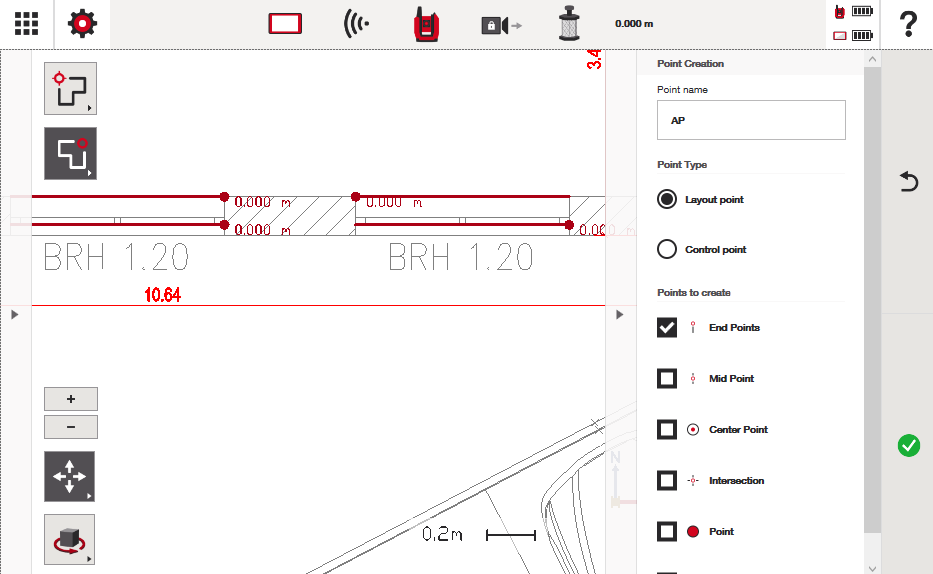Open settings with the red gear icon
This screenshot has width=933, height=574.
(x=82, y=24)
